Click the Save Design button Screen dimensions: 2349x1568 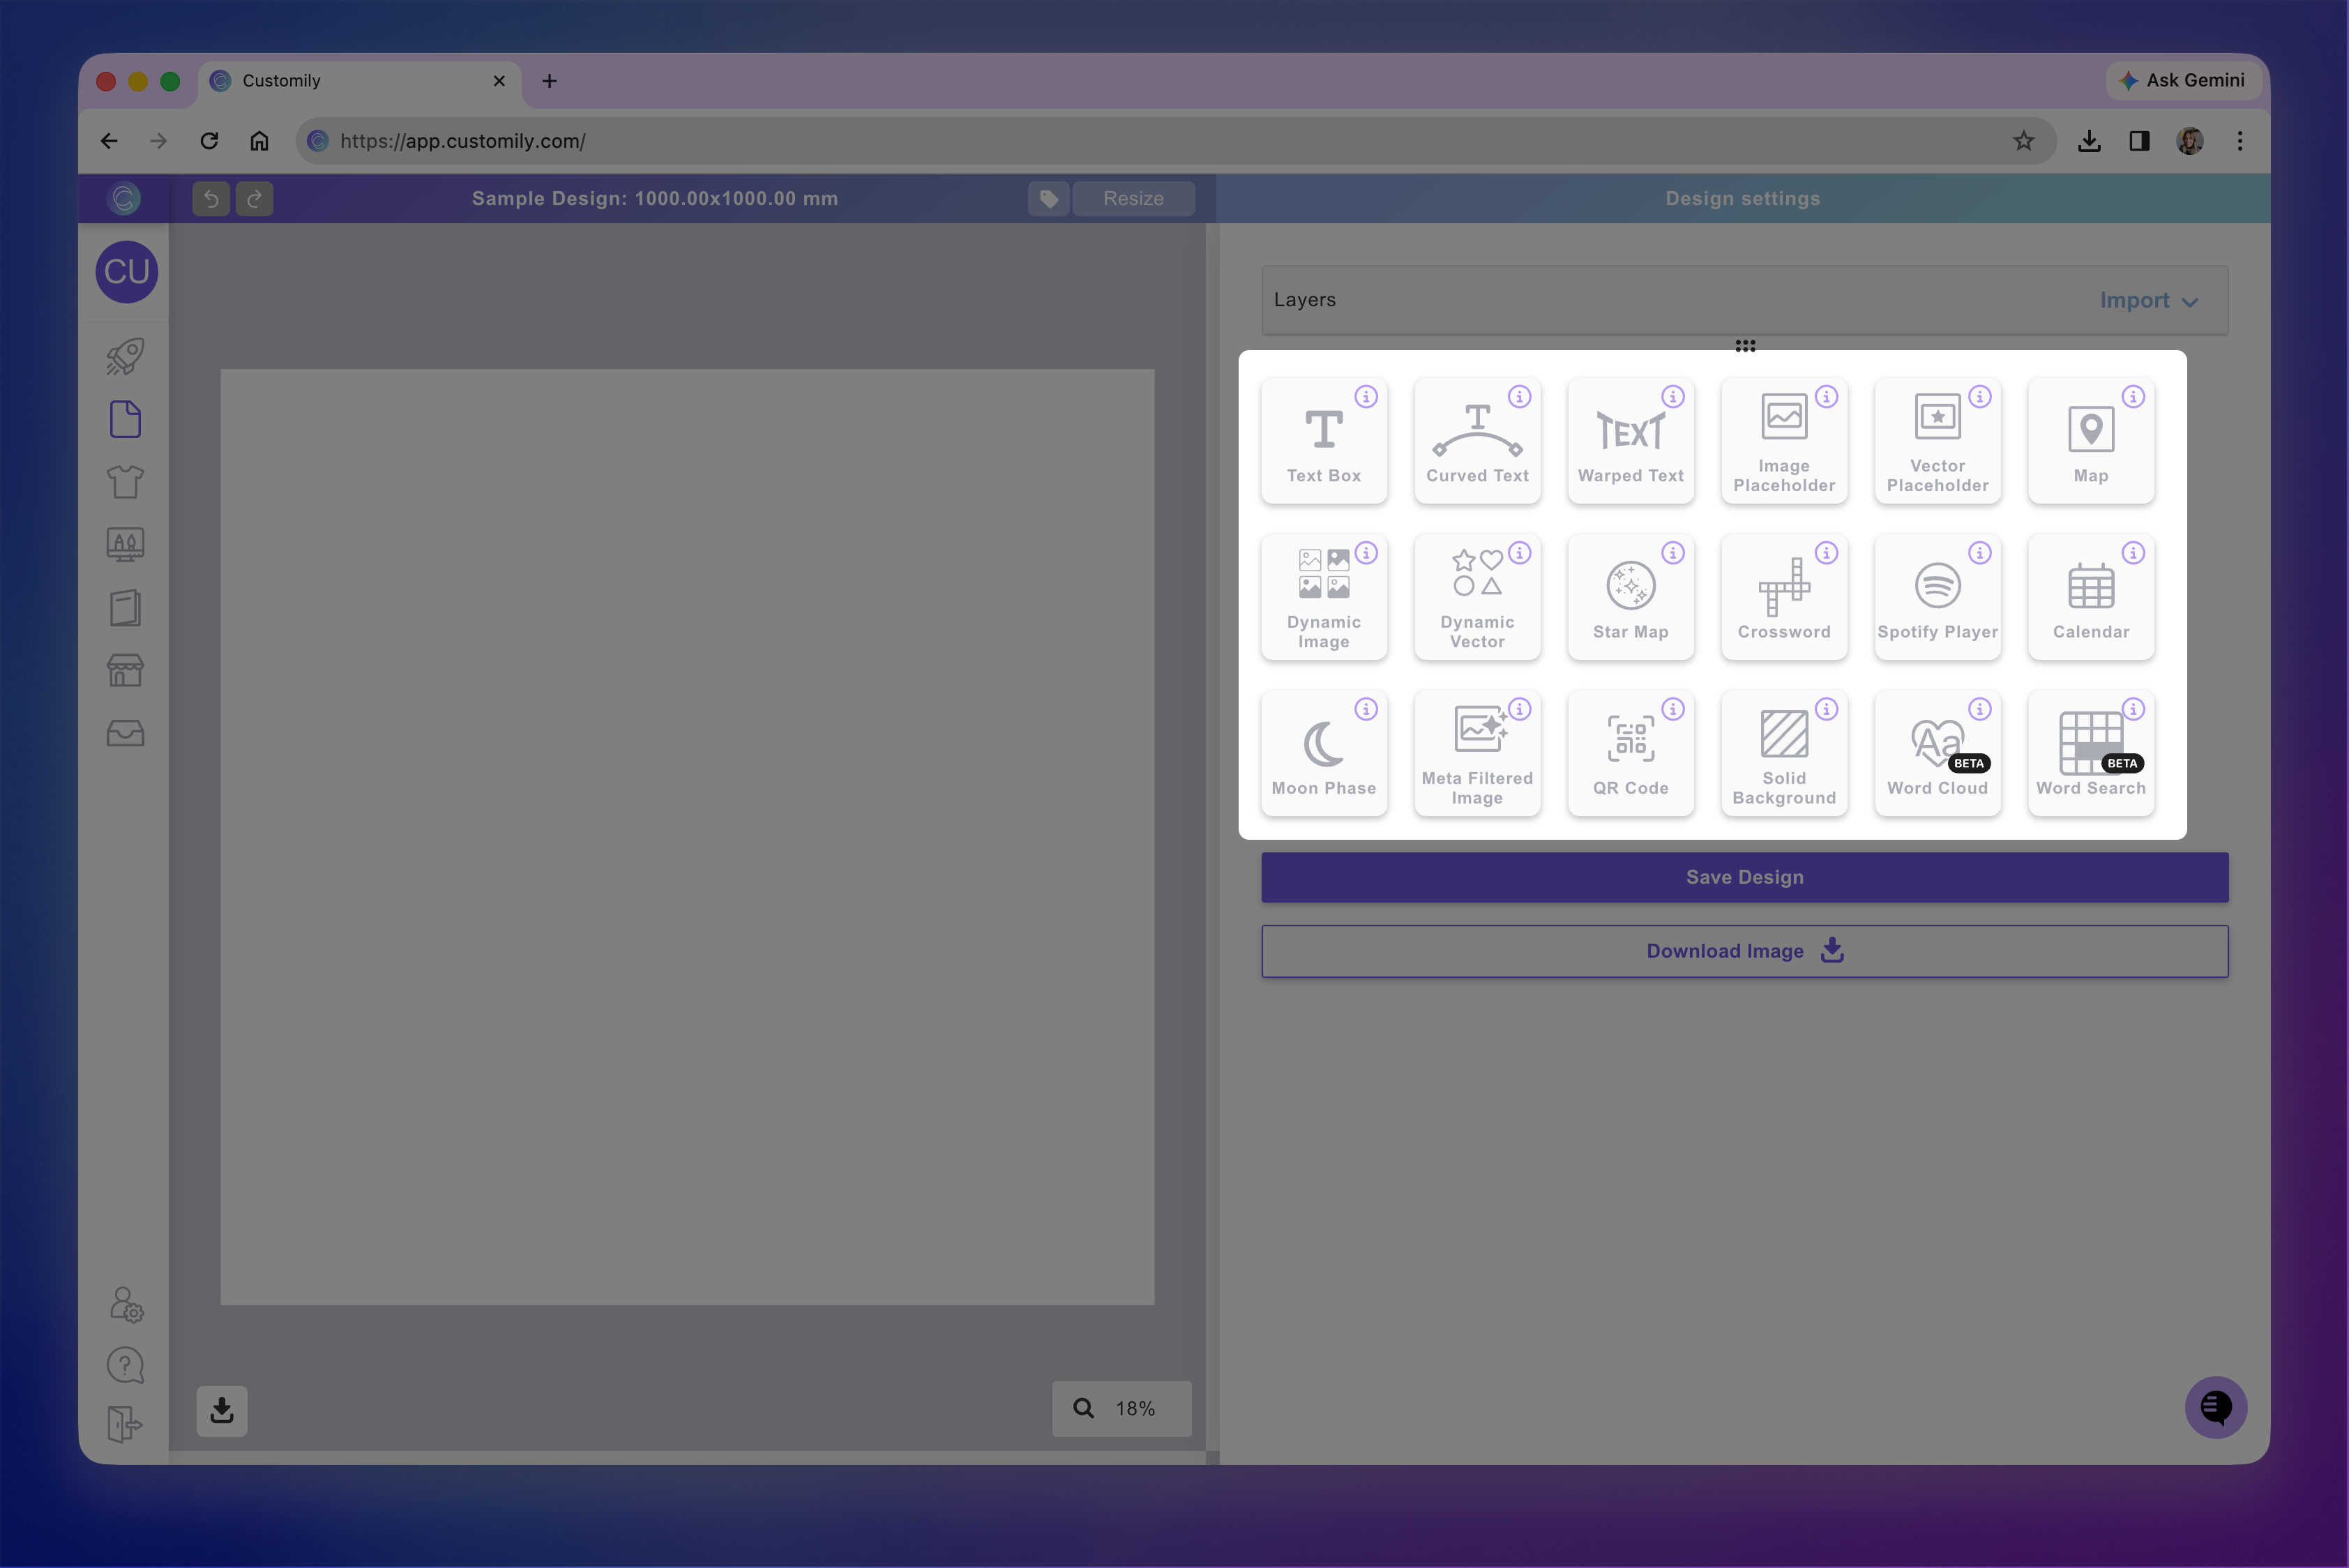click(x=1744, y=878)
